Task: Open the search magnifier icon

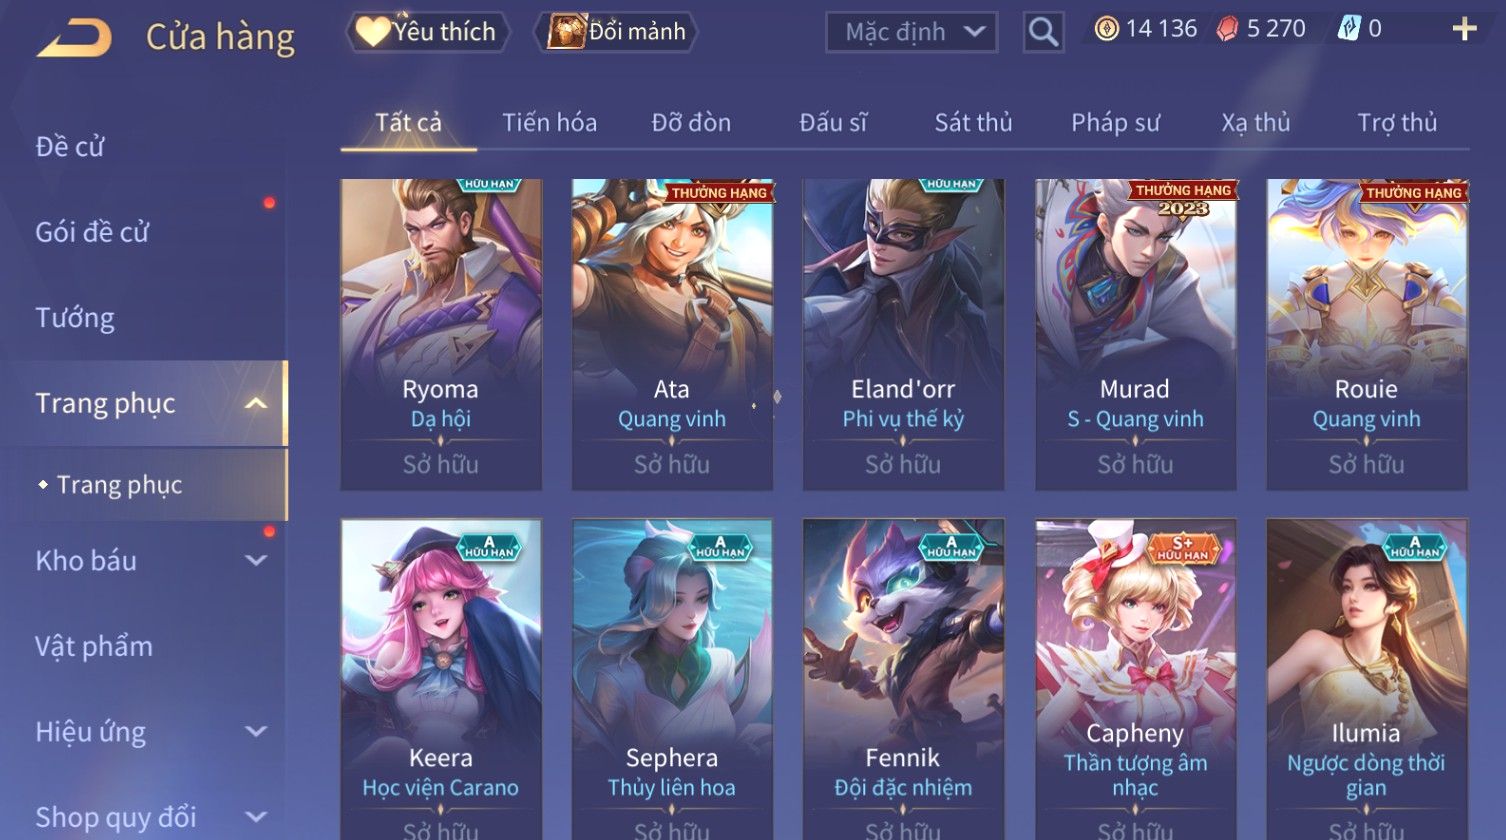Action: point(1043,32)
